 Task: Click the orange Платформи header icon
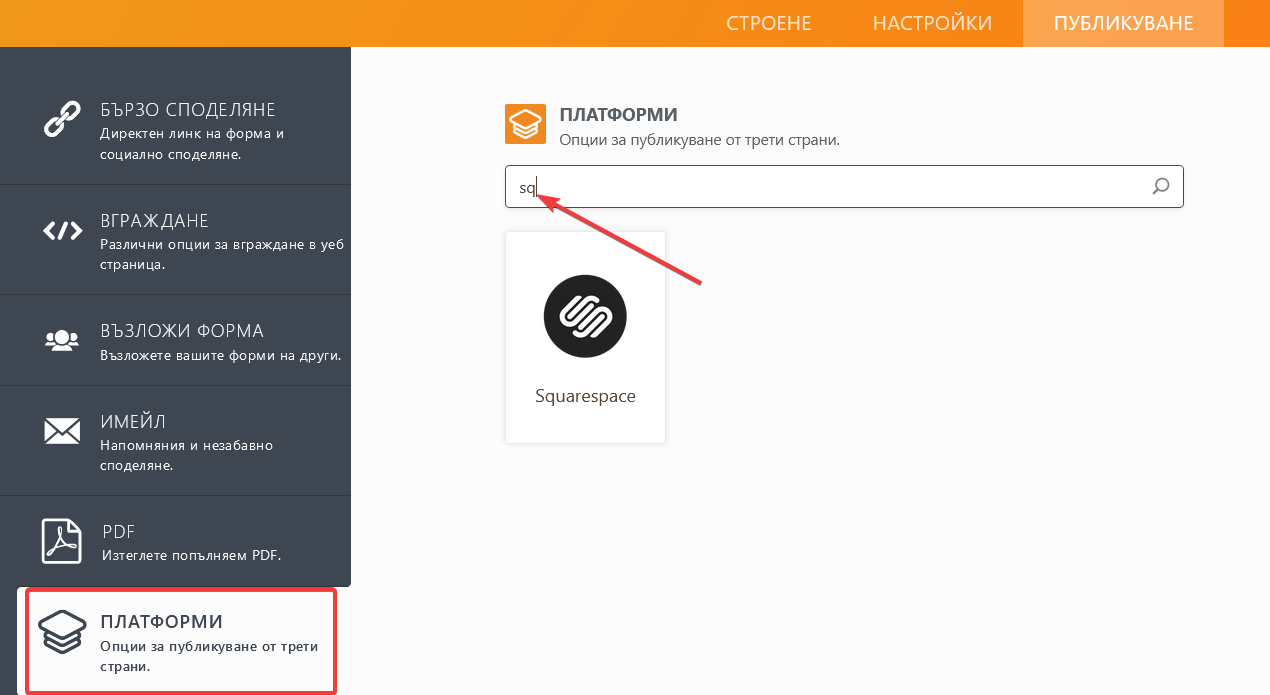[x=525, y=124]
